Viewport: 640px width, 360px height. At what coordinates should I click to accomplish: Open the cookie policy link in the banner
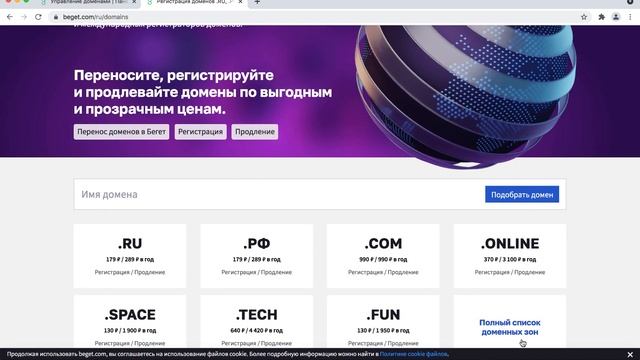pos(413,354)
